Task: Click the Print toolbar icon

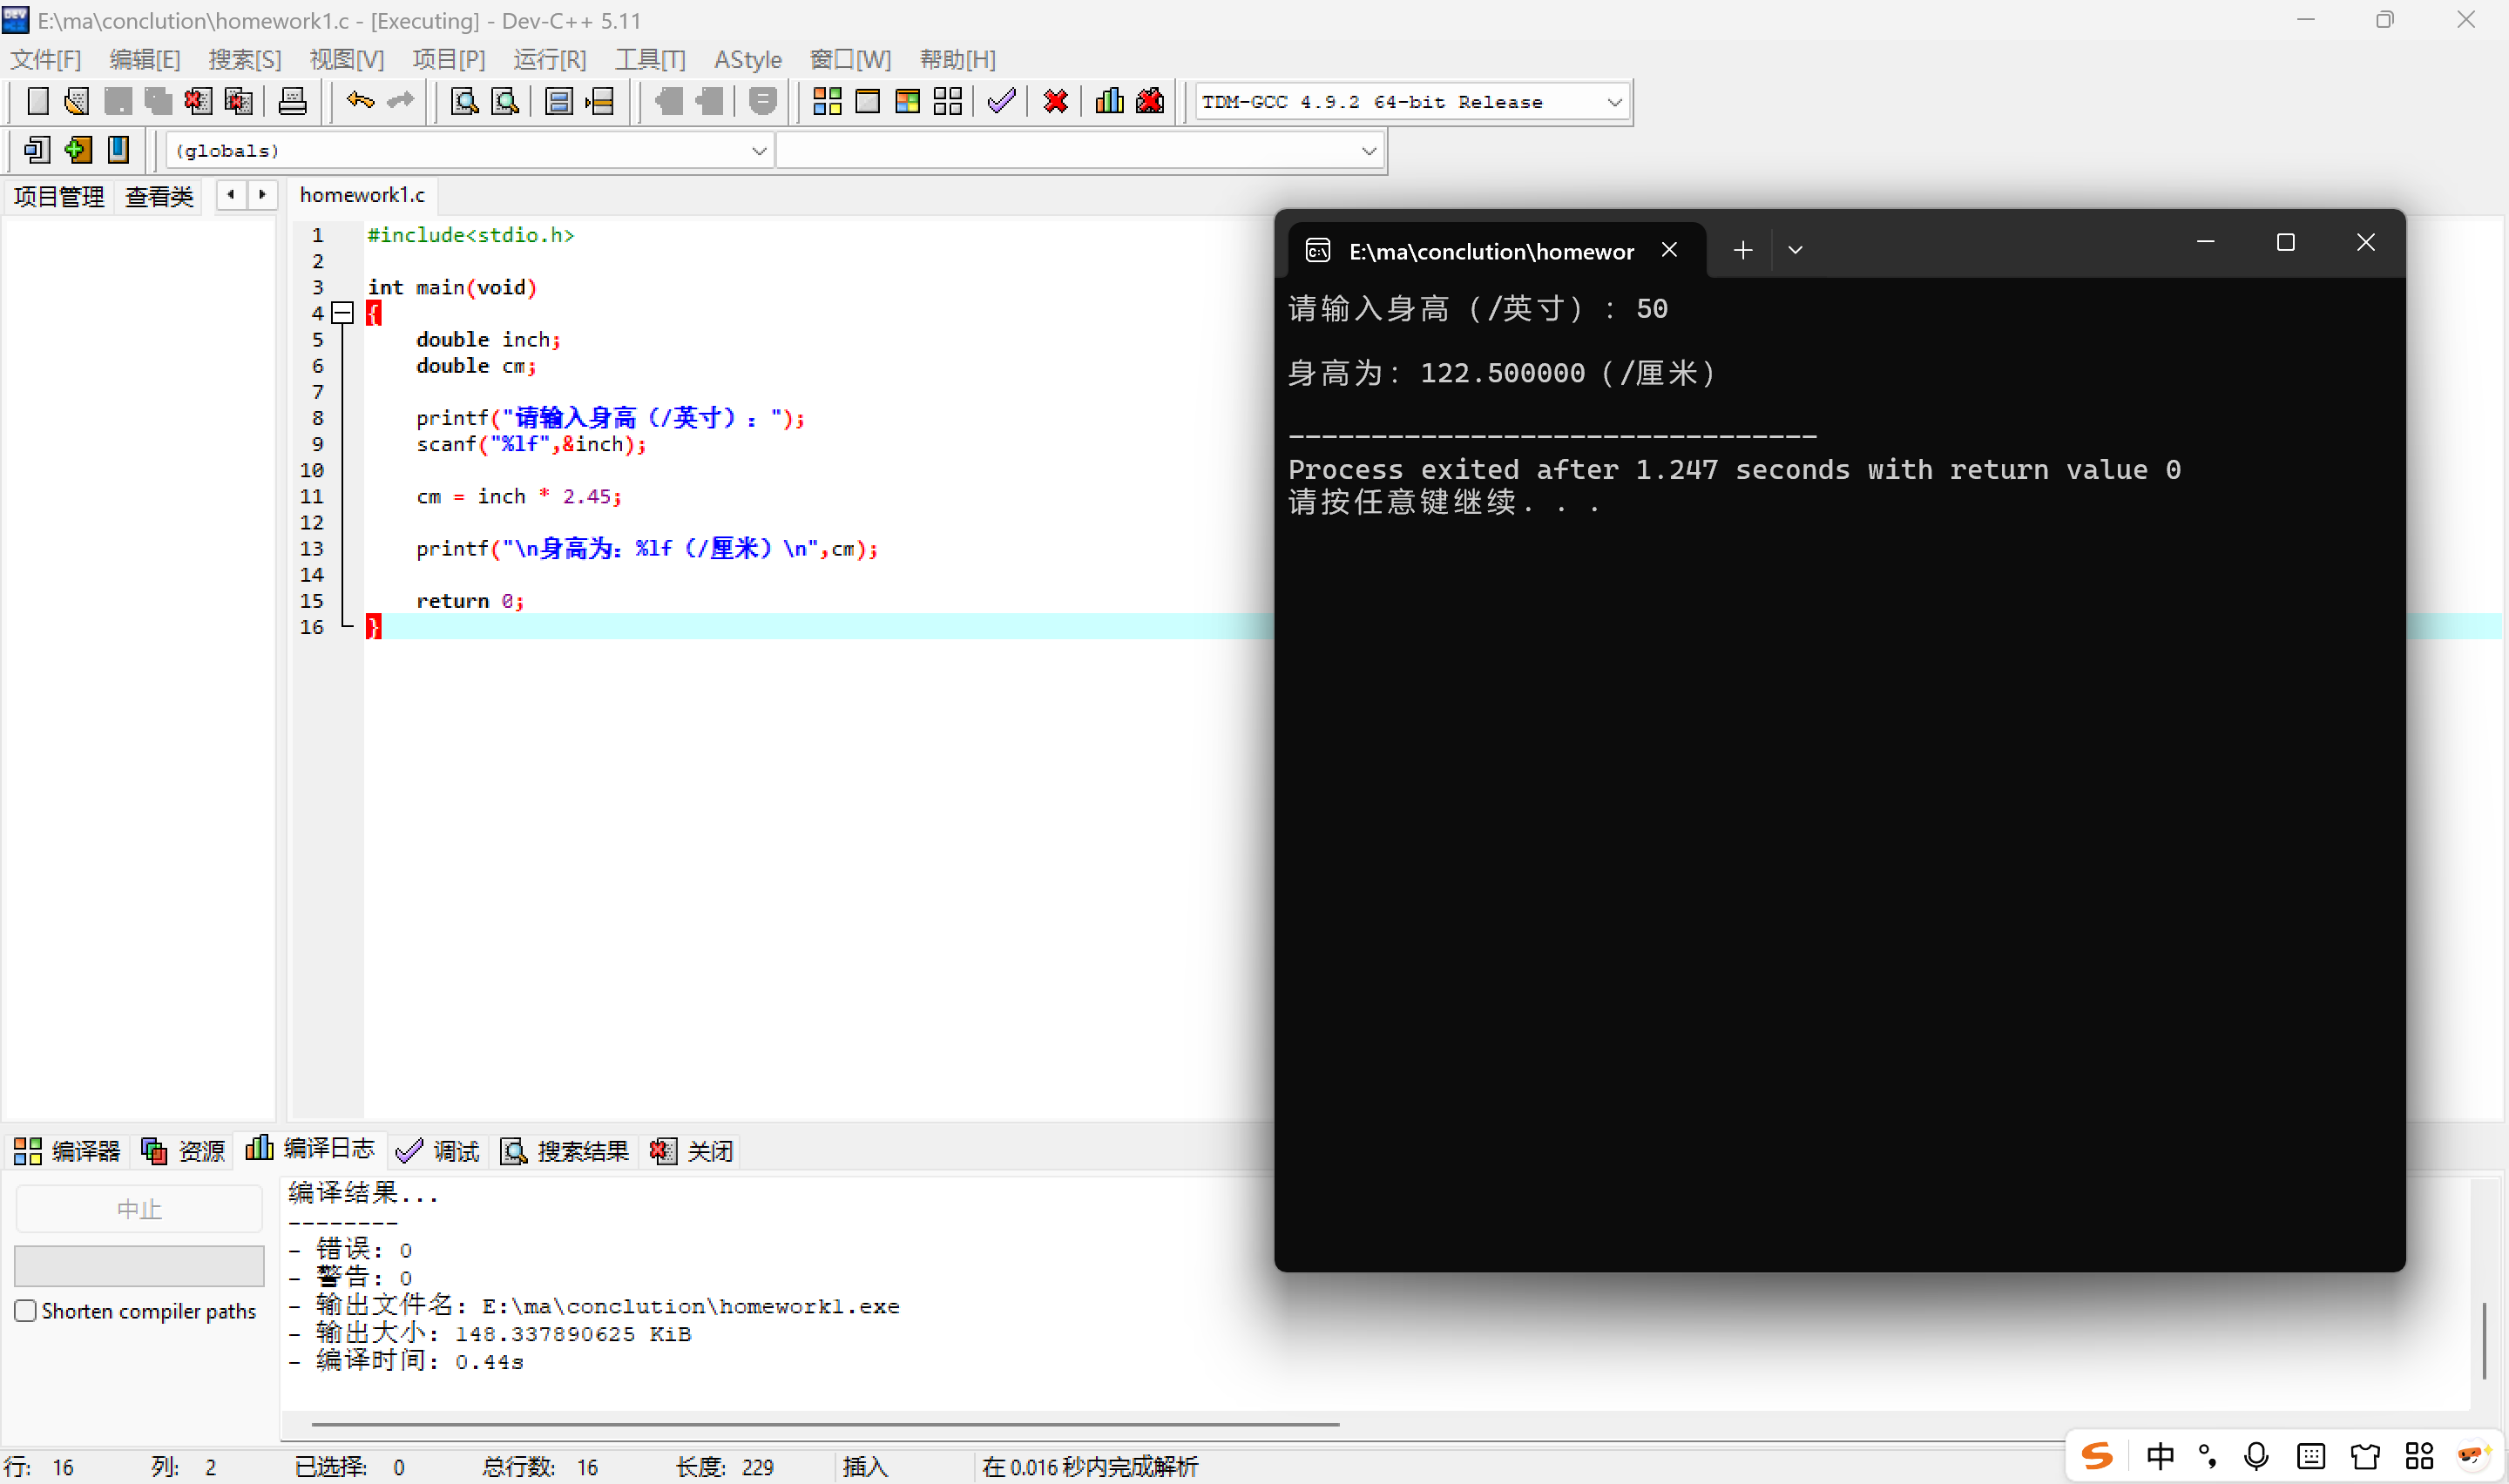Action: point(292,101)
